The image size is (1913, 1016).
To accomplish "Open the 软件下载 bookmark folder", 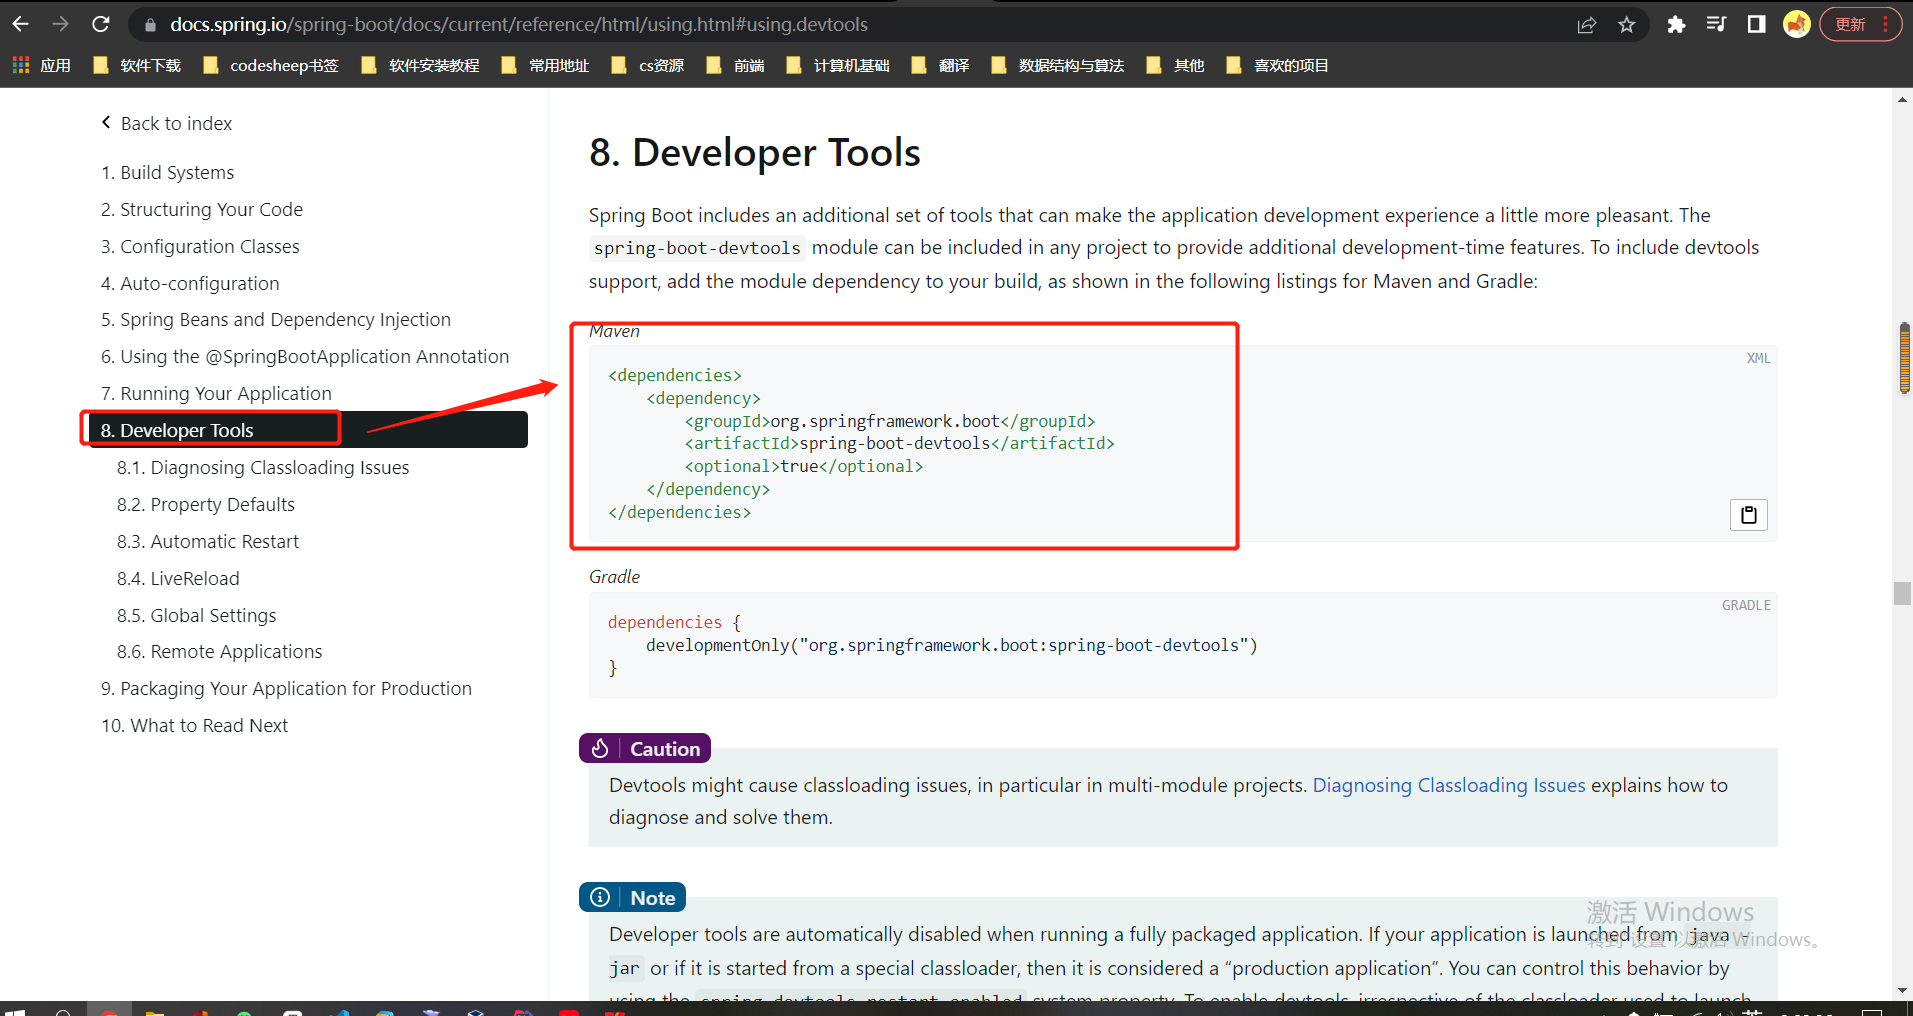I will click(137, 66).
